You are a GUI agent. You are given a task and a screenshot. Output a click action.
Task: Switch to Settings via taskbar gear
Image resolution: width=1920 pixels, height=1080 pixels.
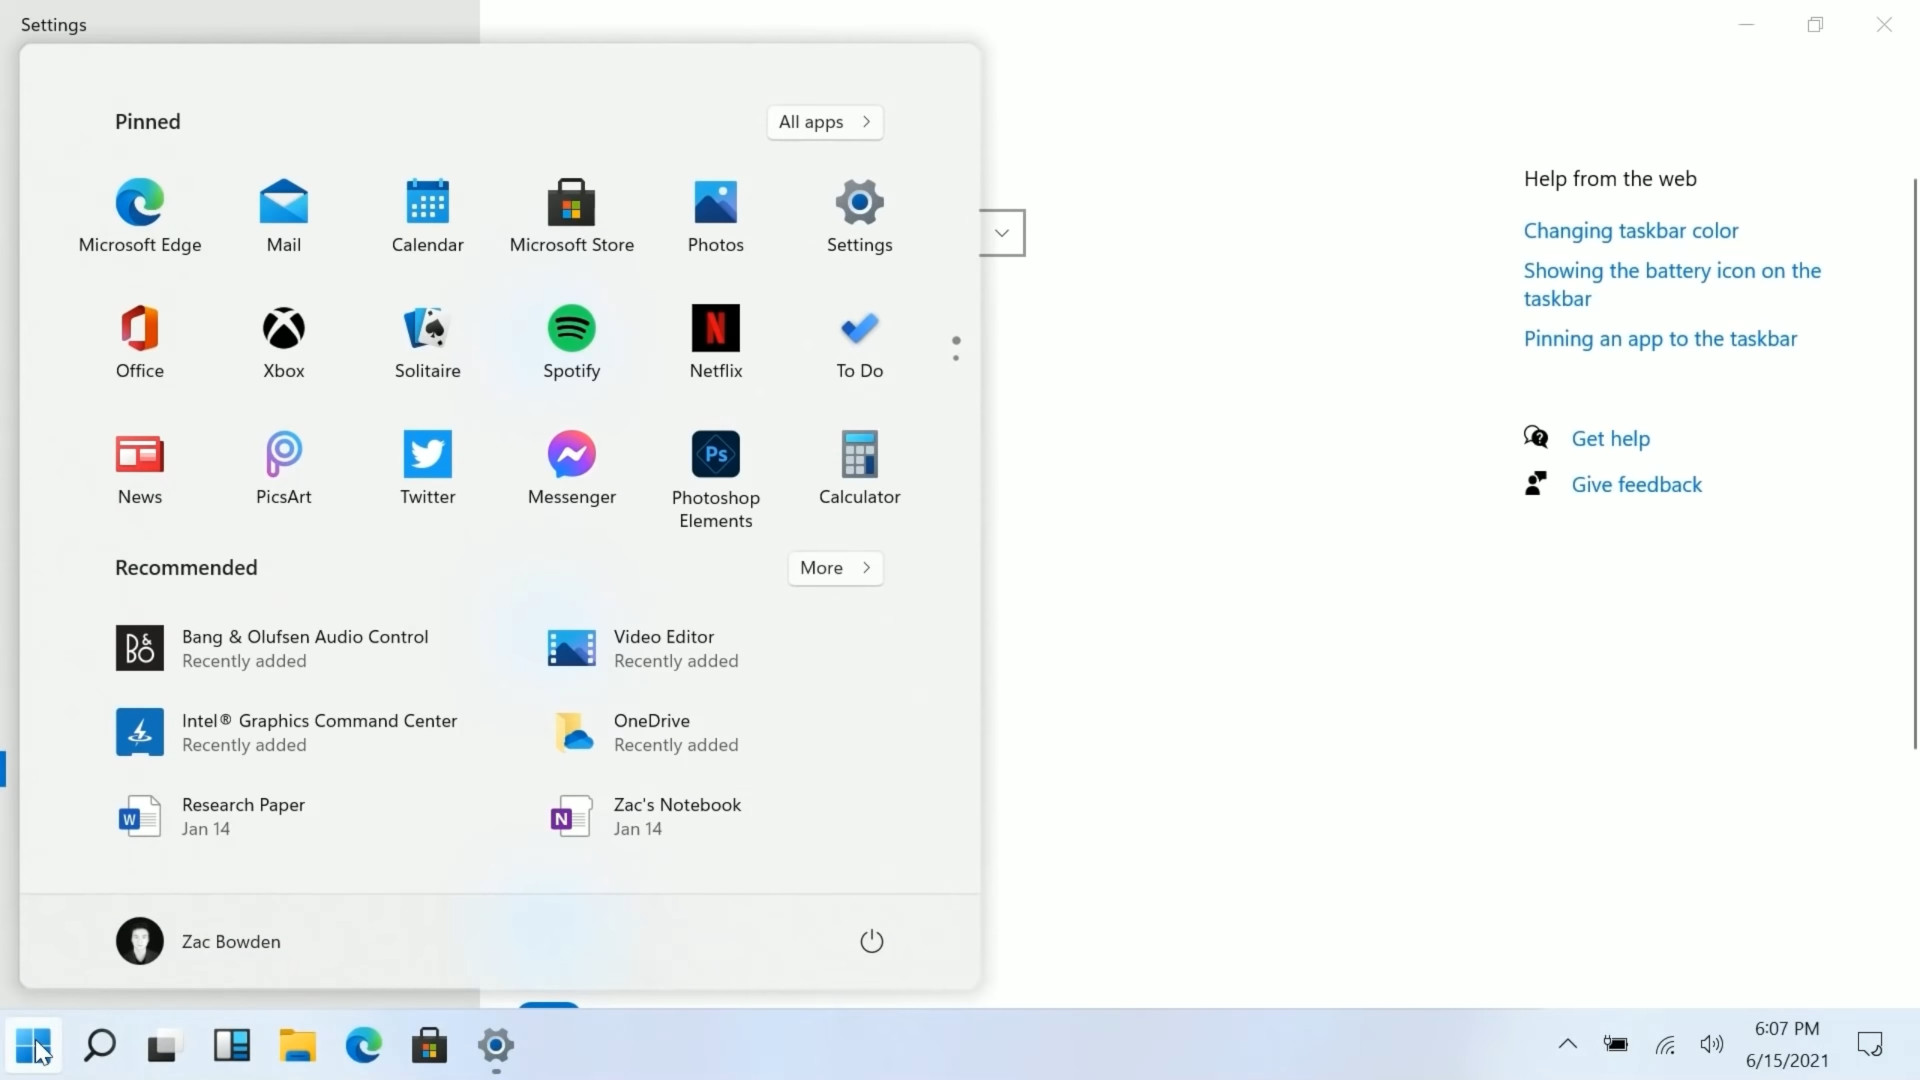495,1046
